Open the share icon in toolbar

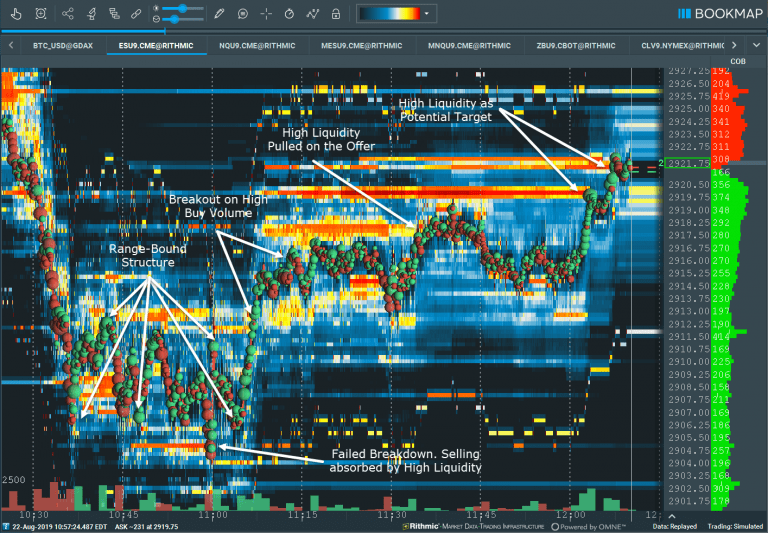(68, 14)
